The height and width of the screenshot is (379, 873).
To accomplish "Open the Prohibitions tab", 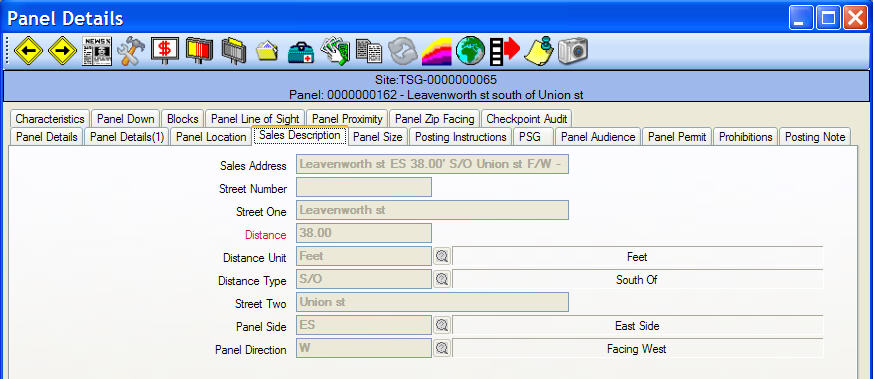I will [x=746, y=137].
